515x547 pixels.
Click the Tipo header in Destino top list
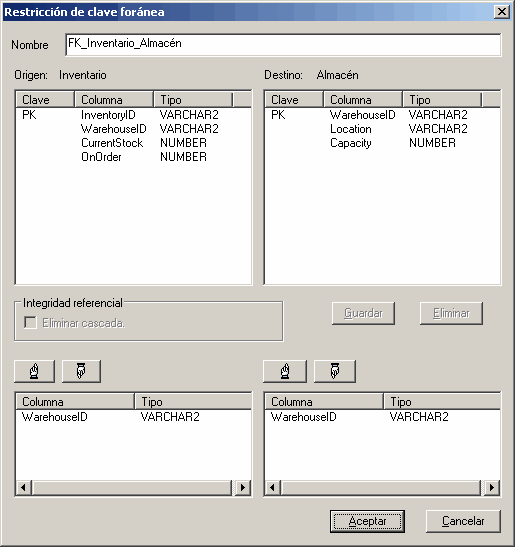click(442, 100)
